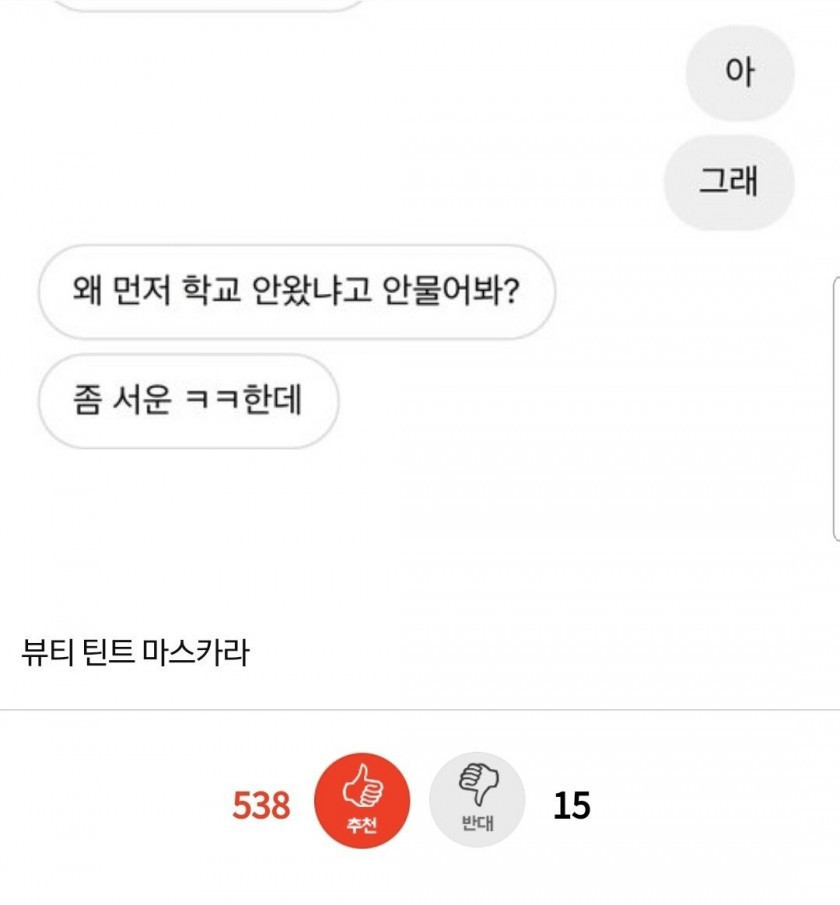This screenshot has height=905, width=840.
Task: Select the gray "그래" chat bubble
Action: pos(728,182)
